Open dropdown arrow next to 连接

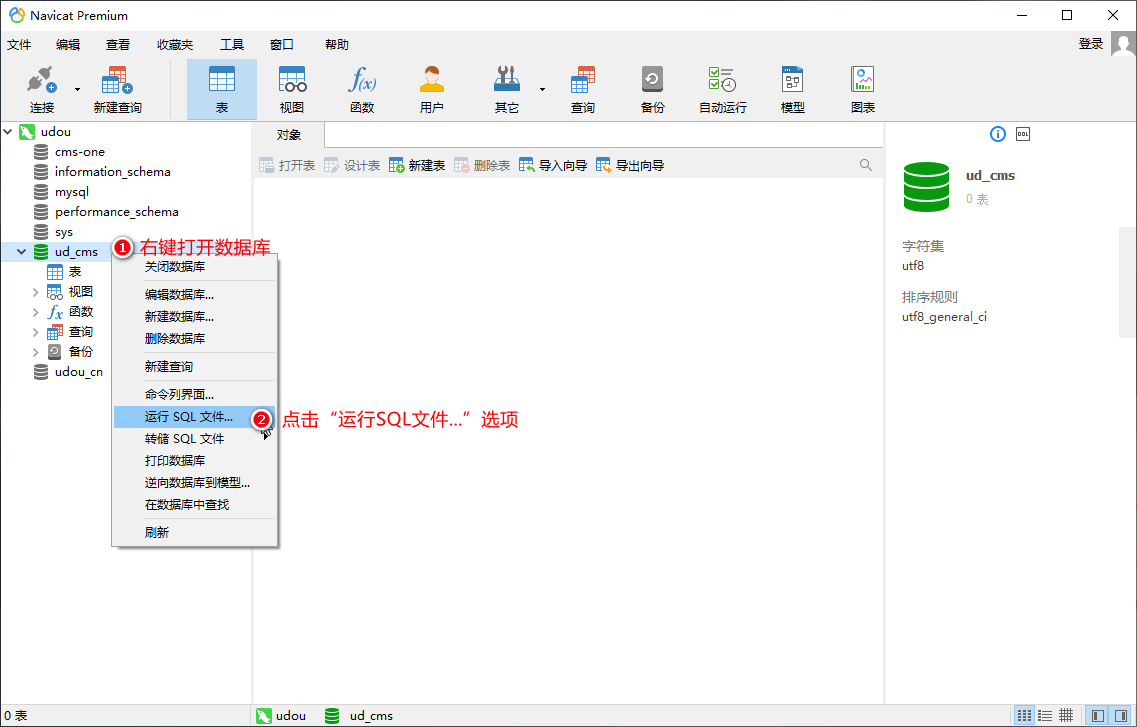coord(77,89)
